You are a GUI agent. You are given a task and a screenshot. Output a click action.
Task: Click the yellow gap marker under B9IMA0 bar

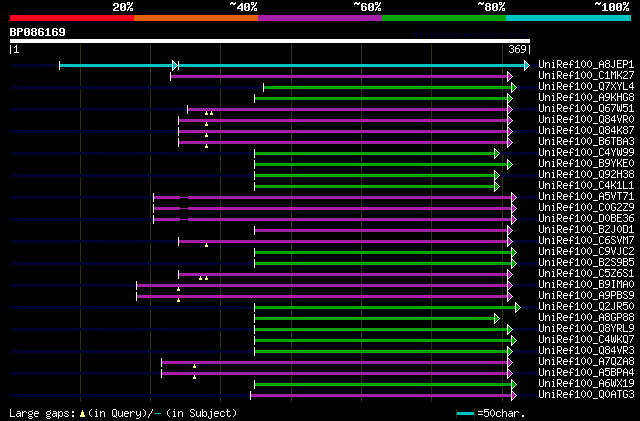tap(178, 289)
